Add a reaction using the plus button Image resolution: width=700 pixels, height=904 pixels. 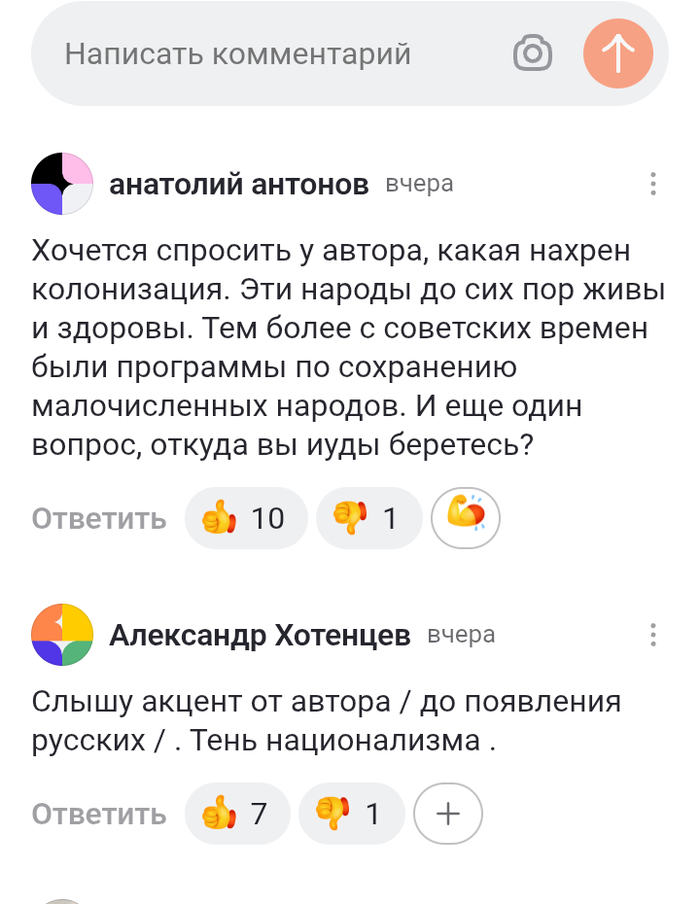[x=447, y=814]
